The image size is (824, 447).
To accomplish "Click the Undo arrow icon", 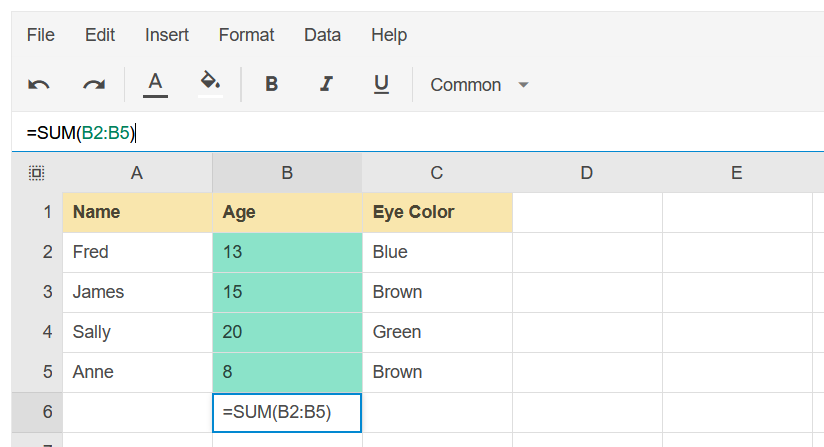I will pos(39,85).
